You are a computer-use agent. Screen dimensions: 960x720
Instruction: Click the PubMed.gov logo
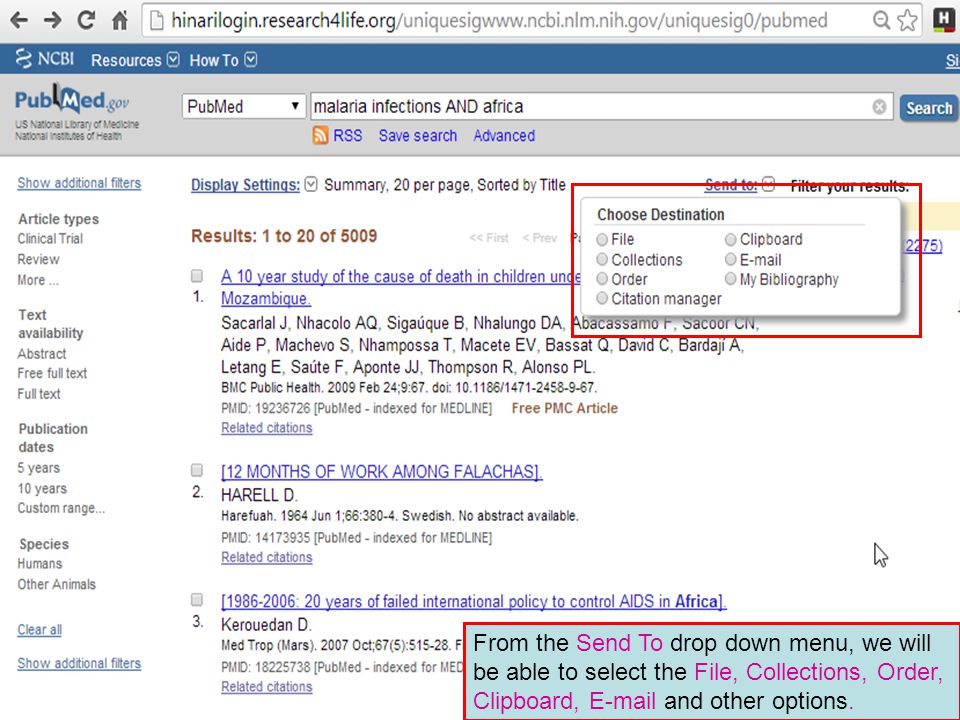coord(72,99)
